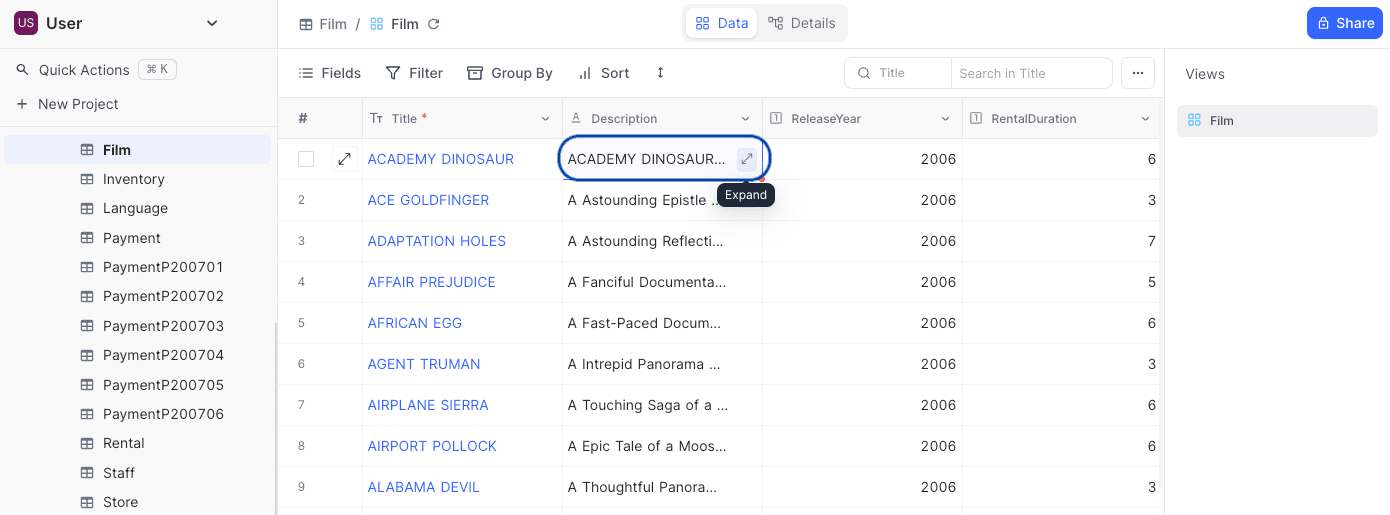Viewport: 1390px width, 515px height.
Task: Expand the User workspace chevron
Action: tap(211, 23)
